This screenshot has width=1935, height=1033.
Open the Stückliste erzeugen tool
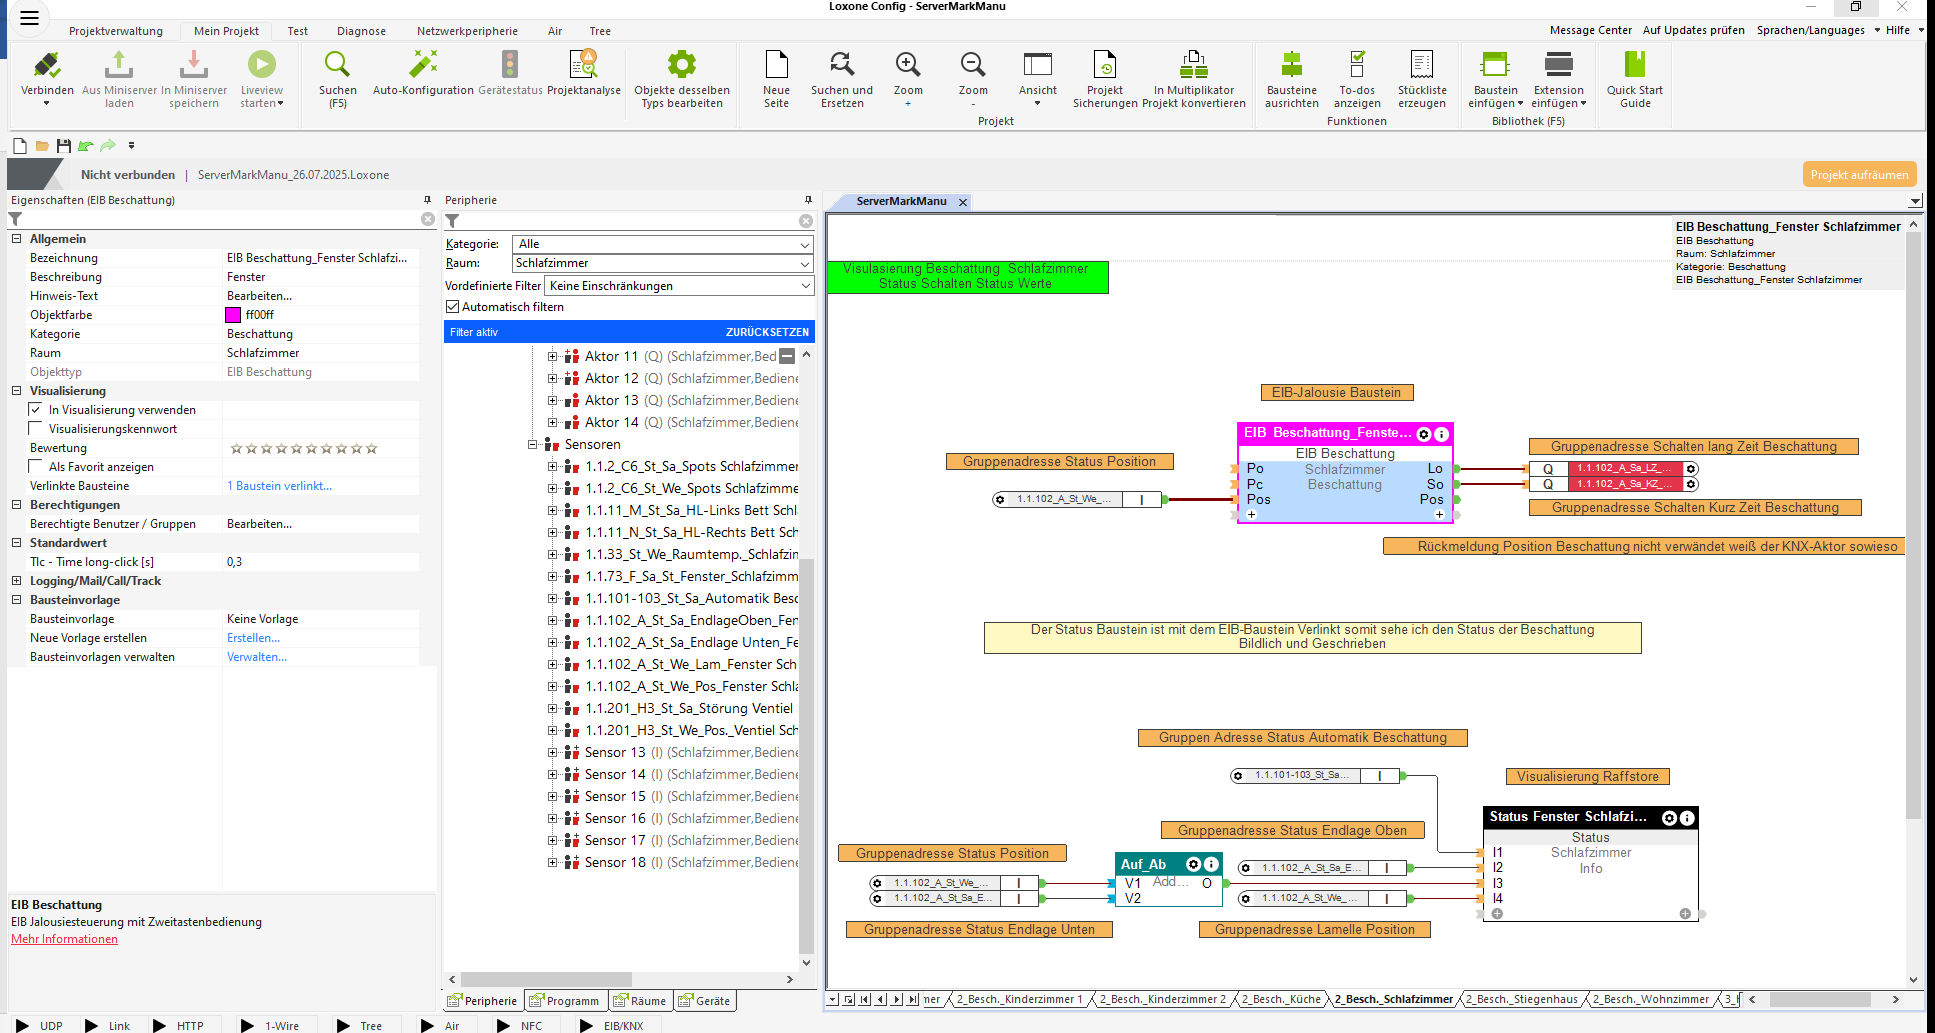[x=1421, y=66]
